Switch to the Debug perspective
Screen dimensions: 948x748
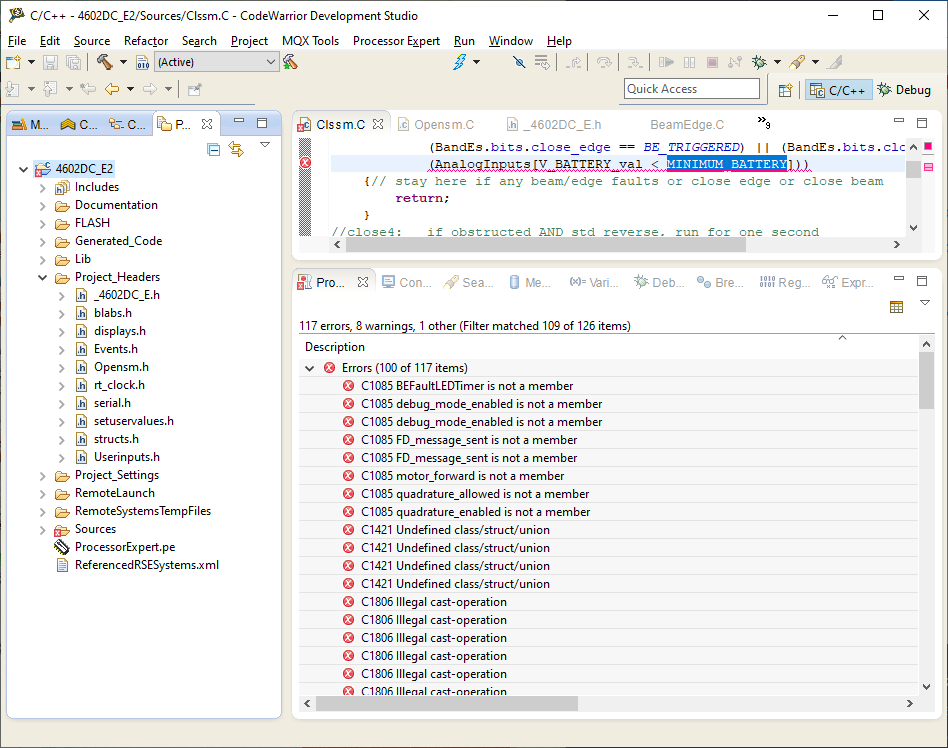[904, 90]
